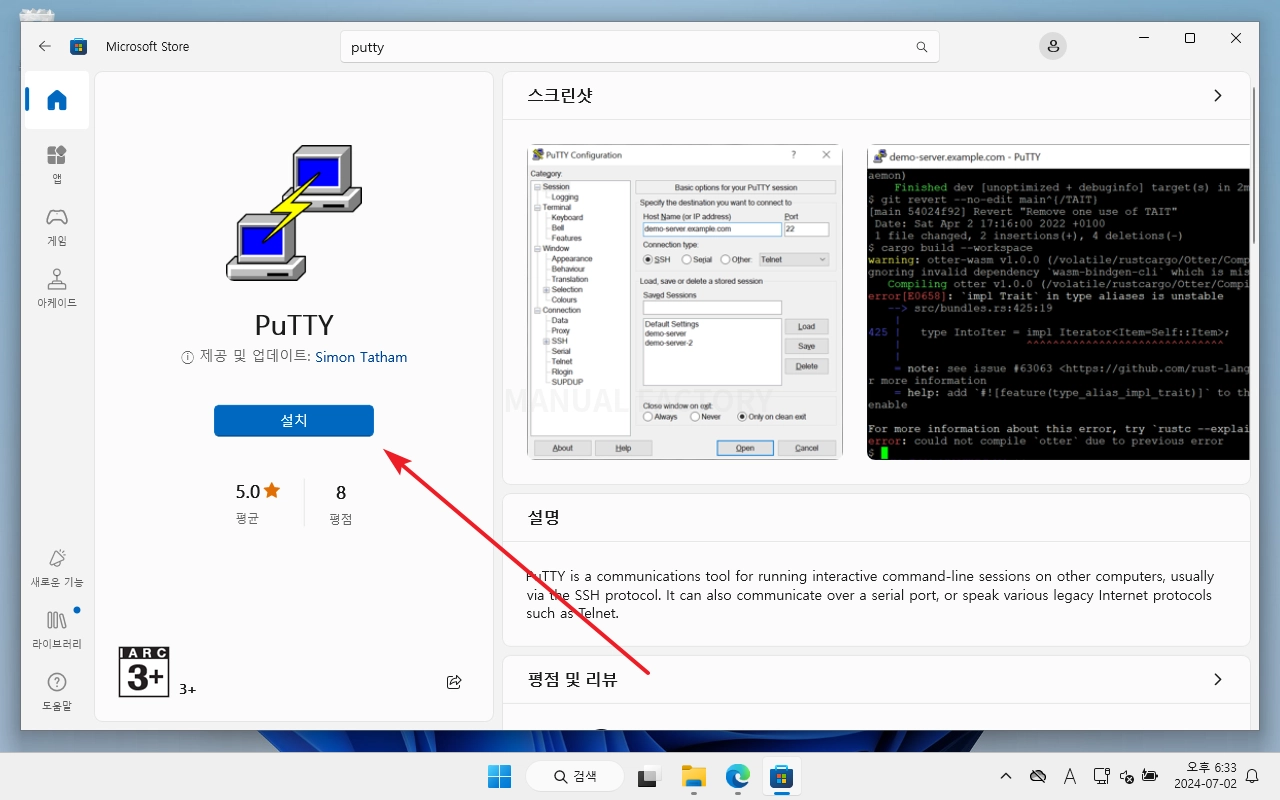This screenshot has width=1280, height=800.
Task: Open the demo-server terminal screenshot thumbnail
Action: pos(1058,302)
